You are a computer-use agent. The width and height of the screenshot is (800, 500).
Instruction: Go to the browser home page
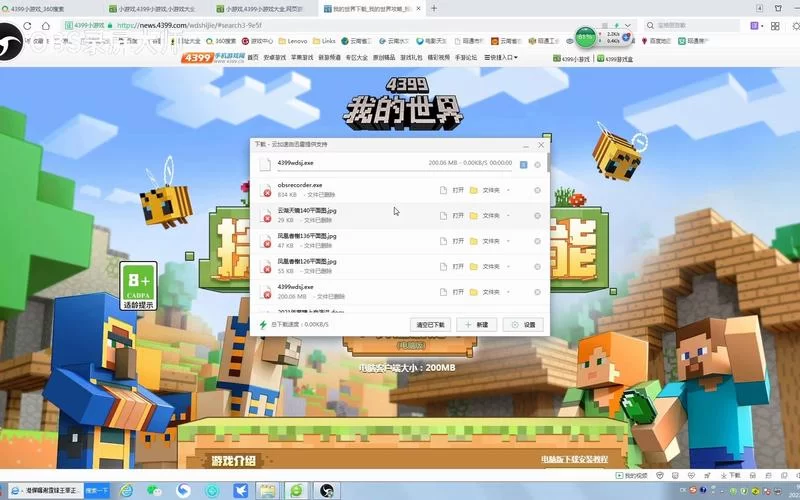[45, 26]
